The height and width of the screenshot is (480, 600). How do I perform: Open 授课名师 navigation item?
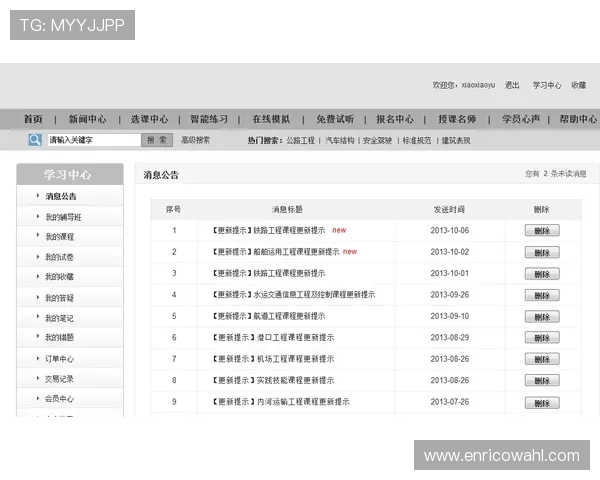click(x=457, y=119)
